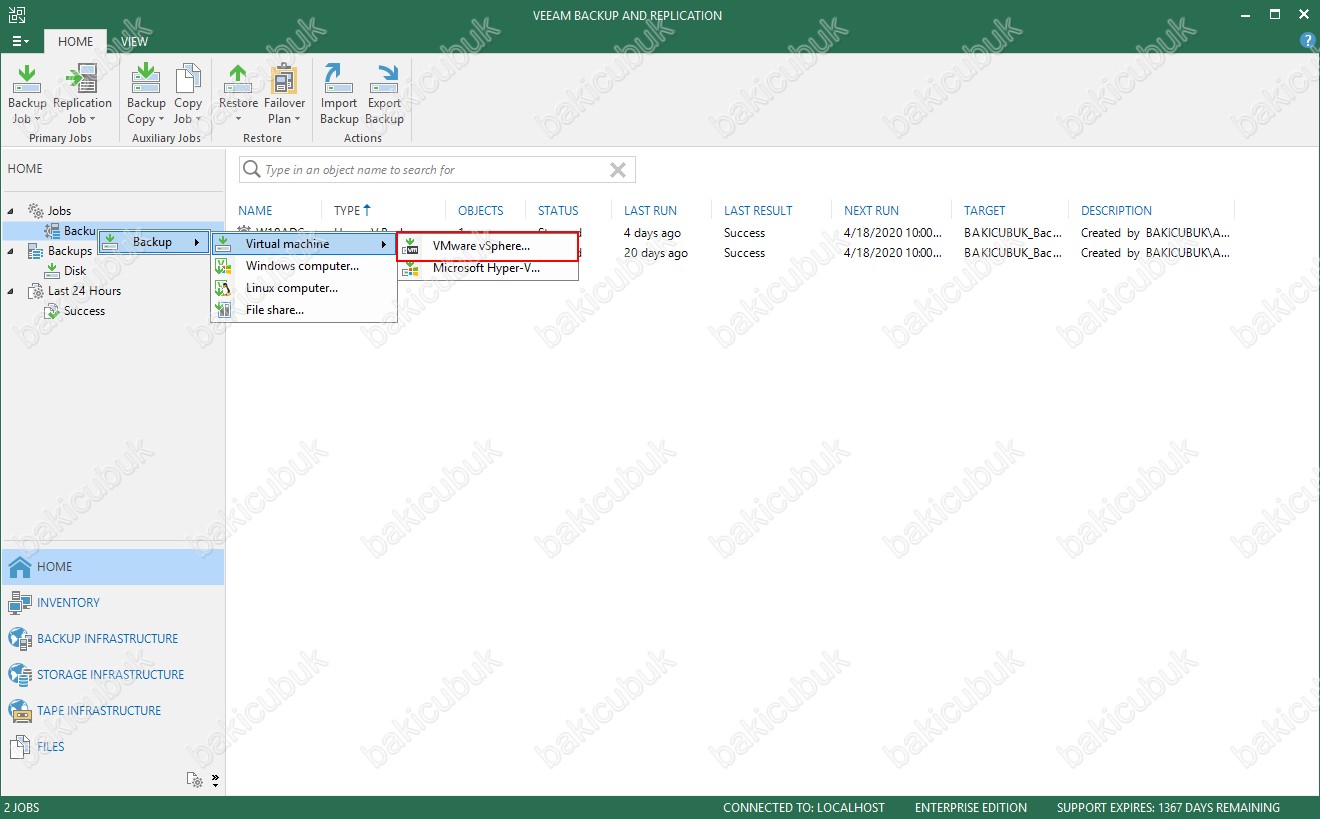
Task: Open the HOME navigation pane
Action: click(112, 567)
